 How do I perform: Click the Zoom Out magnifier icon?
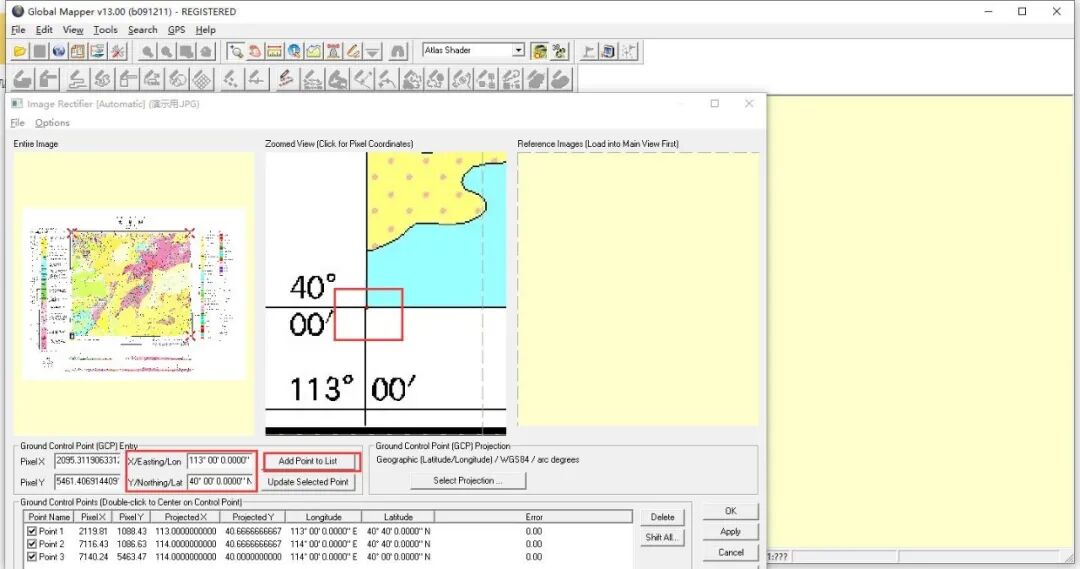coord(167,52)
